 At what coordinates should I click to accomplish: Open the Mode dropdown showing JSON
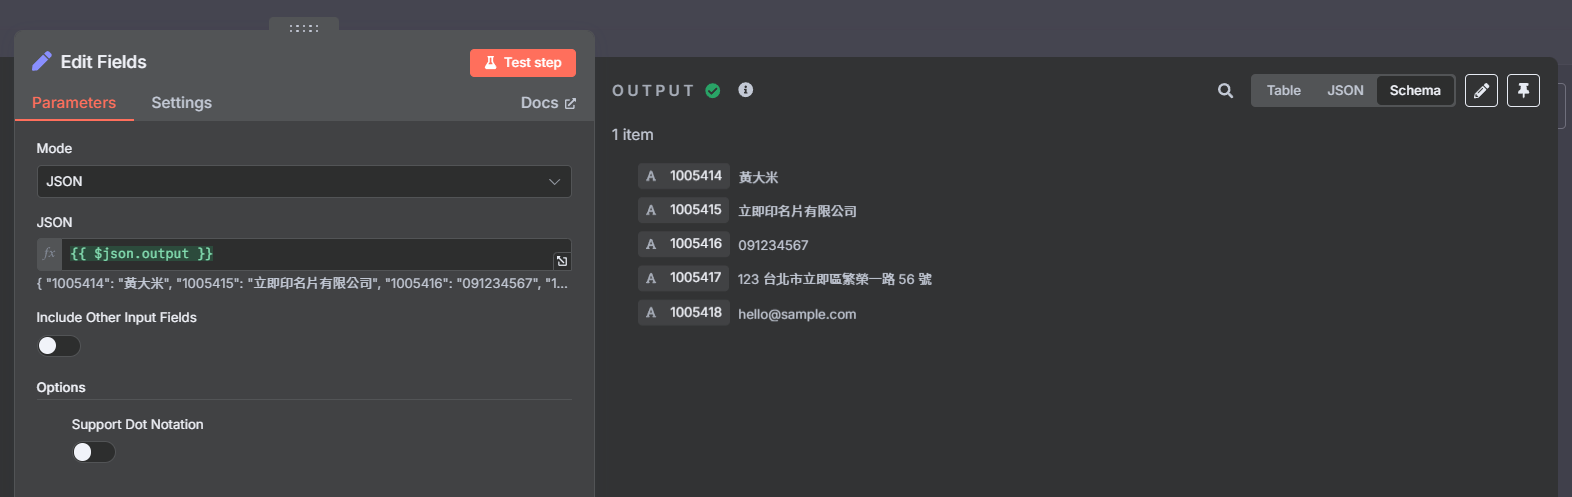(x=304, y=182)
